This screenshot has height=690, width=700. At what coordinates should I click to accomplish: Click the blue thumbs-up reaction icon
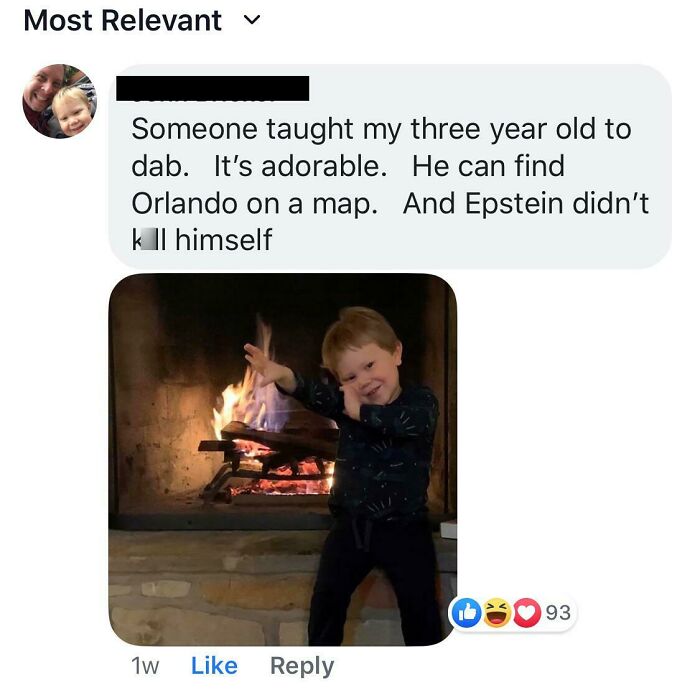click(467, 612)
